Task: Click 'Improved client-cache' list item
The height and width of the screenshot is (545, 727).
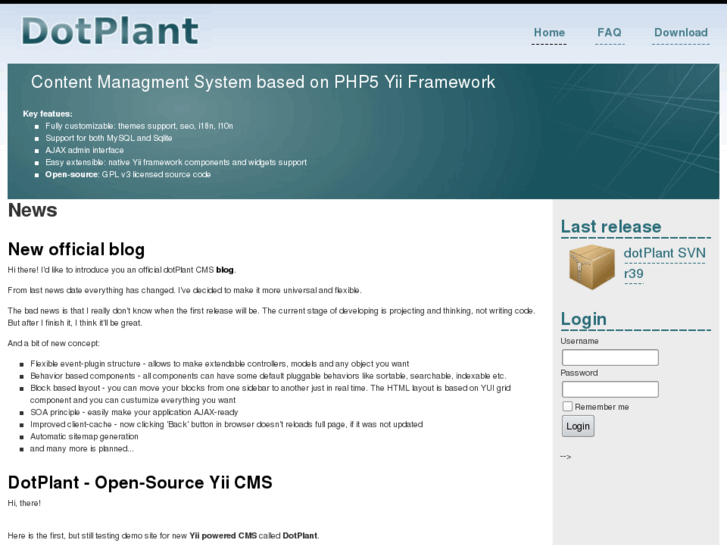Action: pyautogui.click(x=226, y=424)
